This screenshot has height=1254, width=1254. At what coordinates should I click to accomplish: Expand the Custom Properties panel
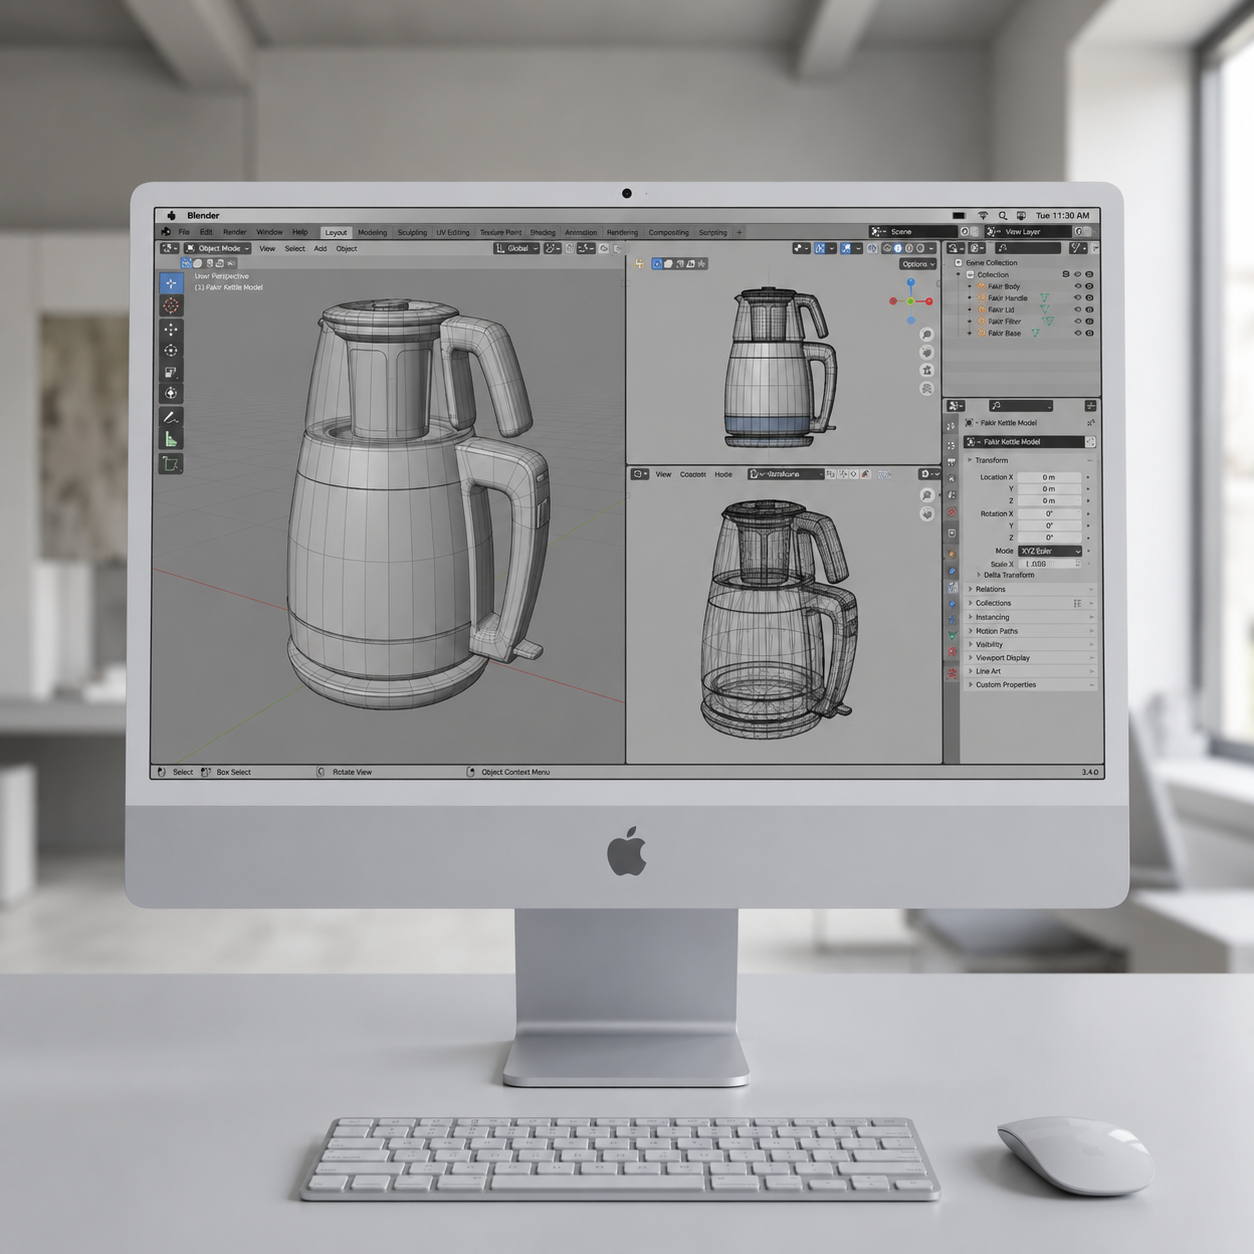(x=1030, y=685)
